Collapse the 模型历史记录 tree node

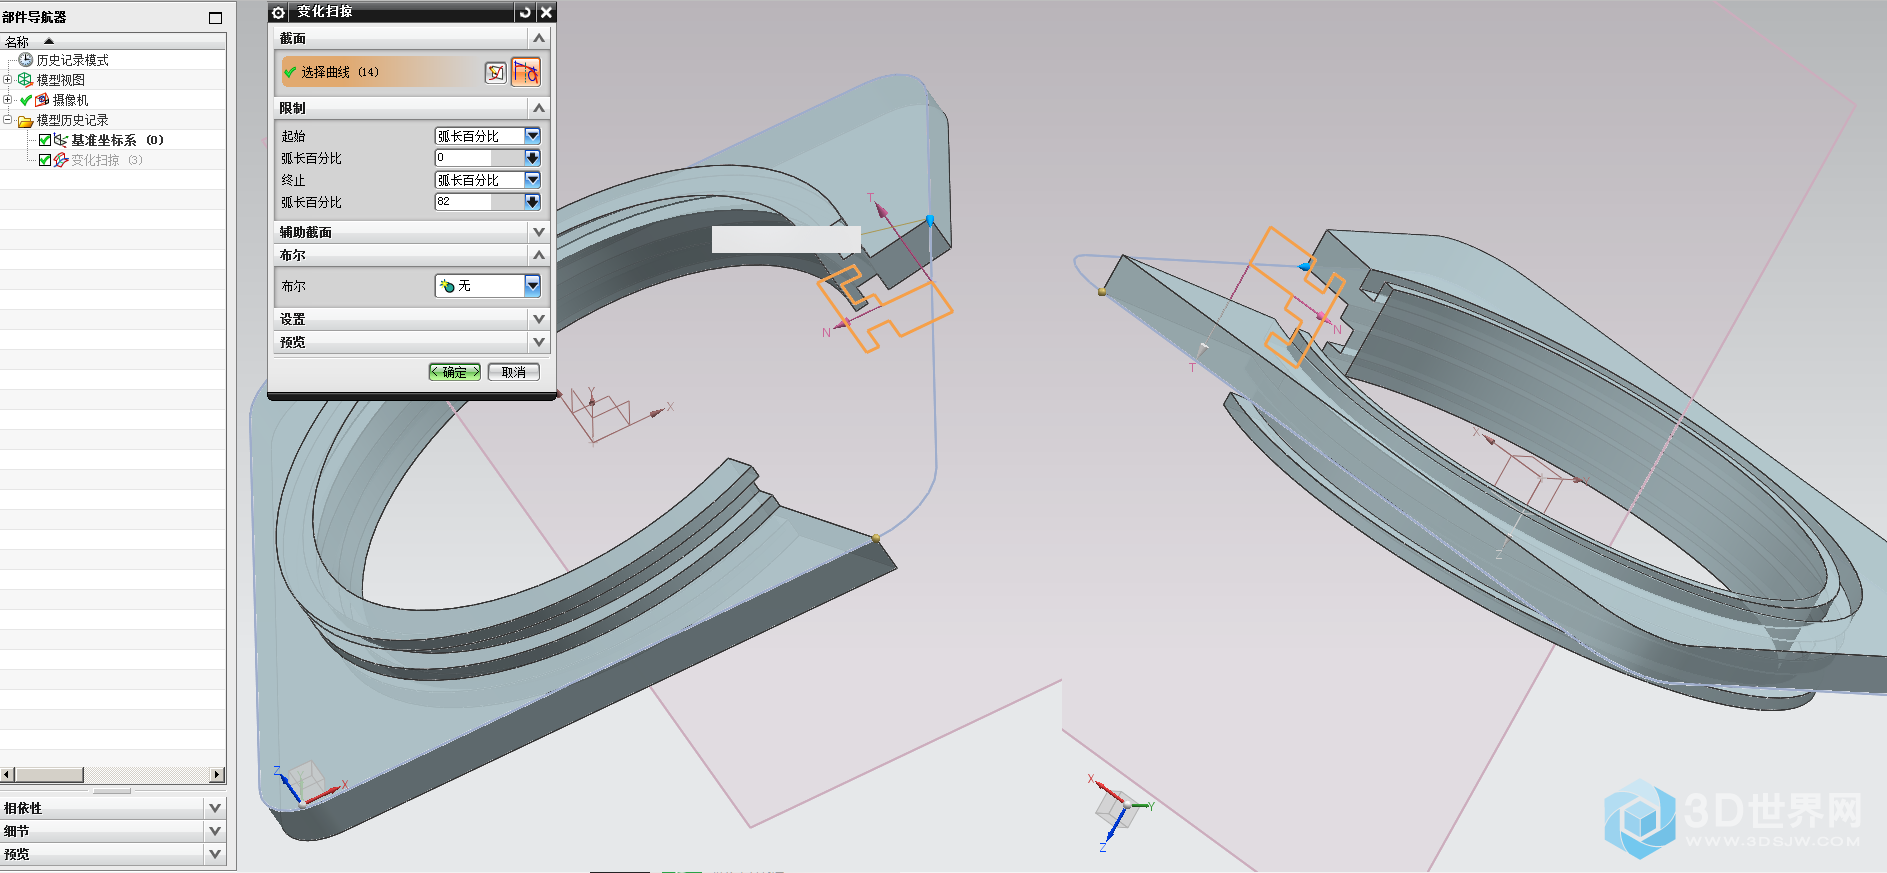point(8,120)
